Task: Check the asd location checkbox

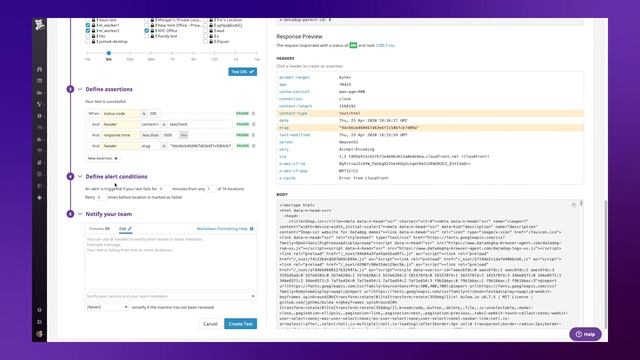Action: point(205,31)
